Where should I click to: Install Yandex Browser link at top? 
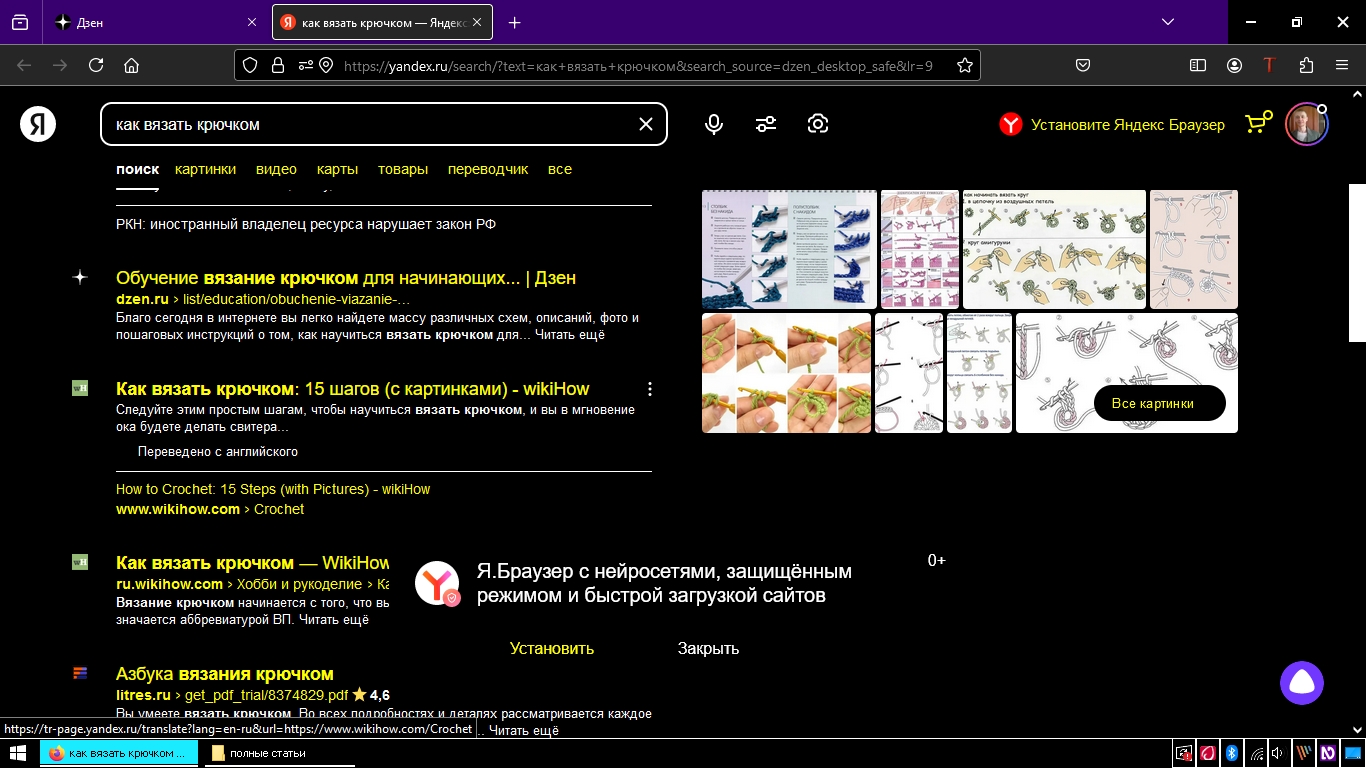(1112, 125)
